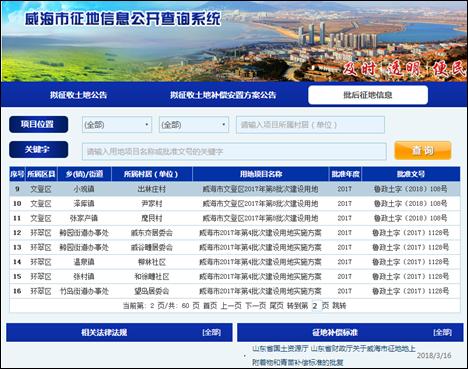This screenshot has width=468, height=369.
Task: Open the 山东省国土资源厅 compensation standard article
Action: point(334,355)
